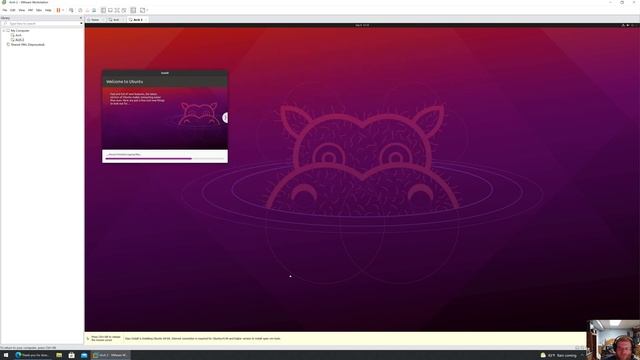Open the File menu in VMware Workstation
The height and width of the screenshot is (360, 640).
coord(5,10)
